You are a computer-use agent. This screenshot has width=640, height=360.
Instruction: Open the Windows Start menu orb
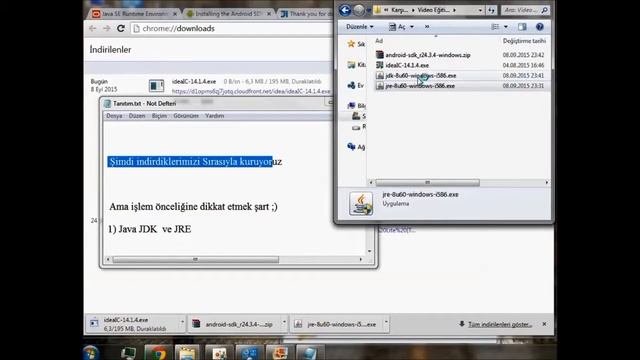point(91,353)
